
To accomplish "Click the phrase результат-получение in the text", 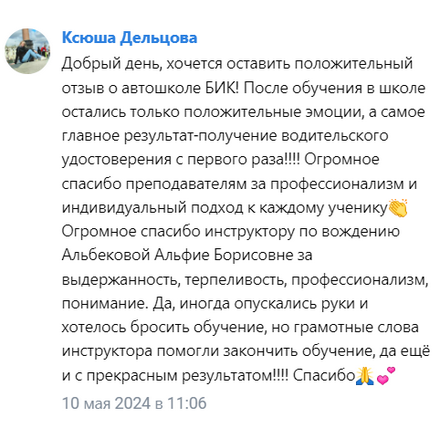I will point(201,137).
